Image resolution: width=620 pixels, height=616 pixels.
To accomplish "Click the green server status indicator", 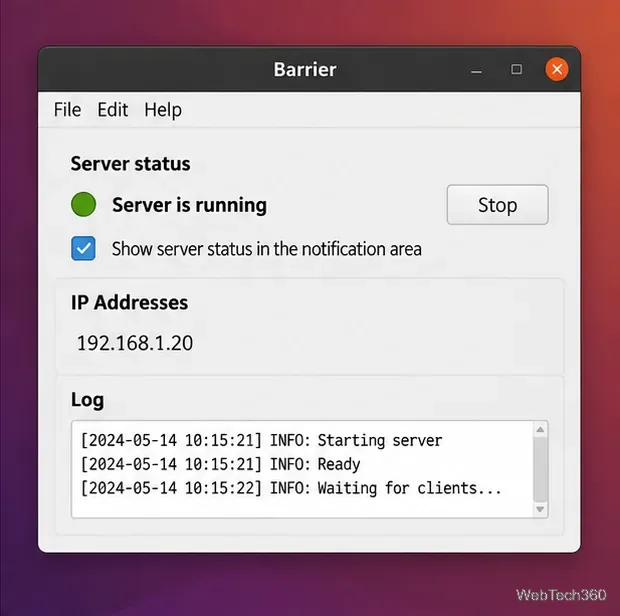I will click(83, 204).
